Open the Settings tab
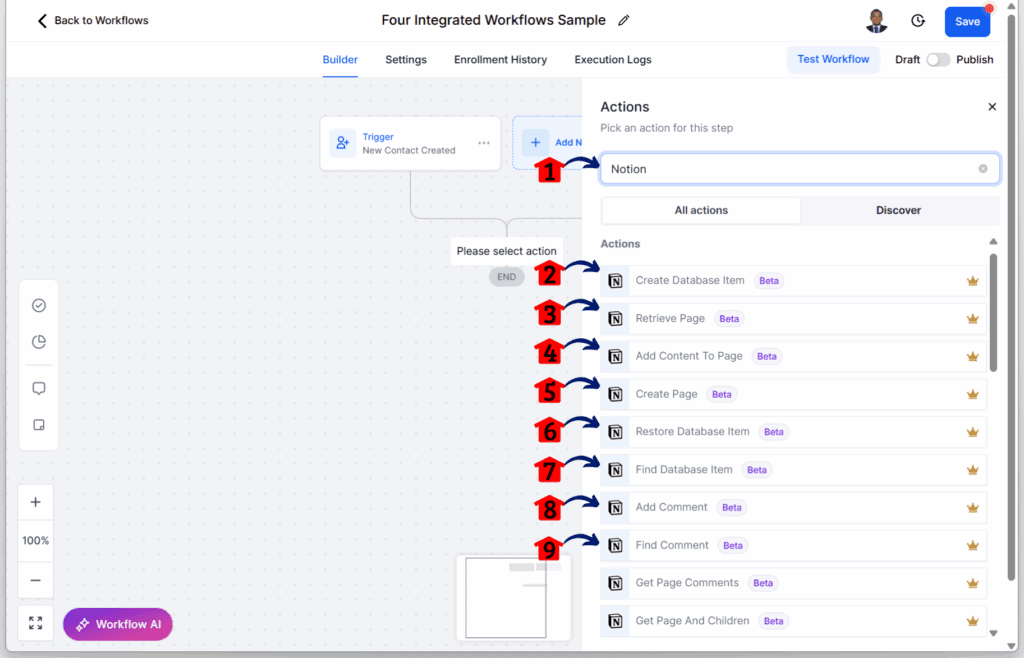This screenshot has height=658, width=1024. [x=406, y=59]
